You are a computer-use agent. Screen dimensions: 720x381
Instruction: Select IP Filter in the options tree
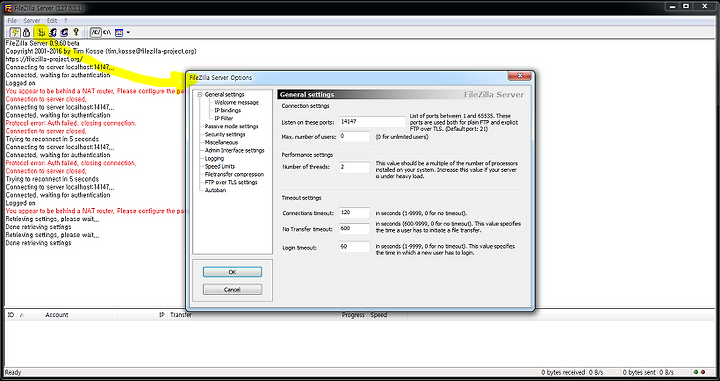(x=224, y=118)
